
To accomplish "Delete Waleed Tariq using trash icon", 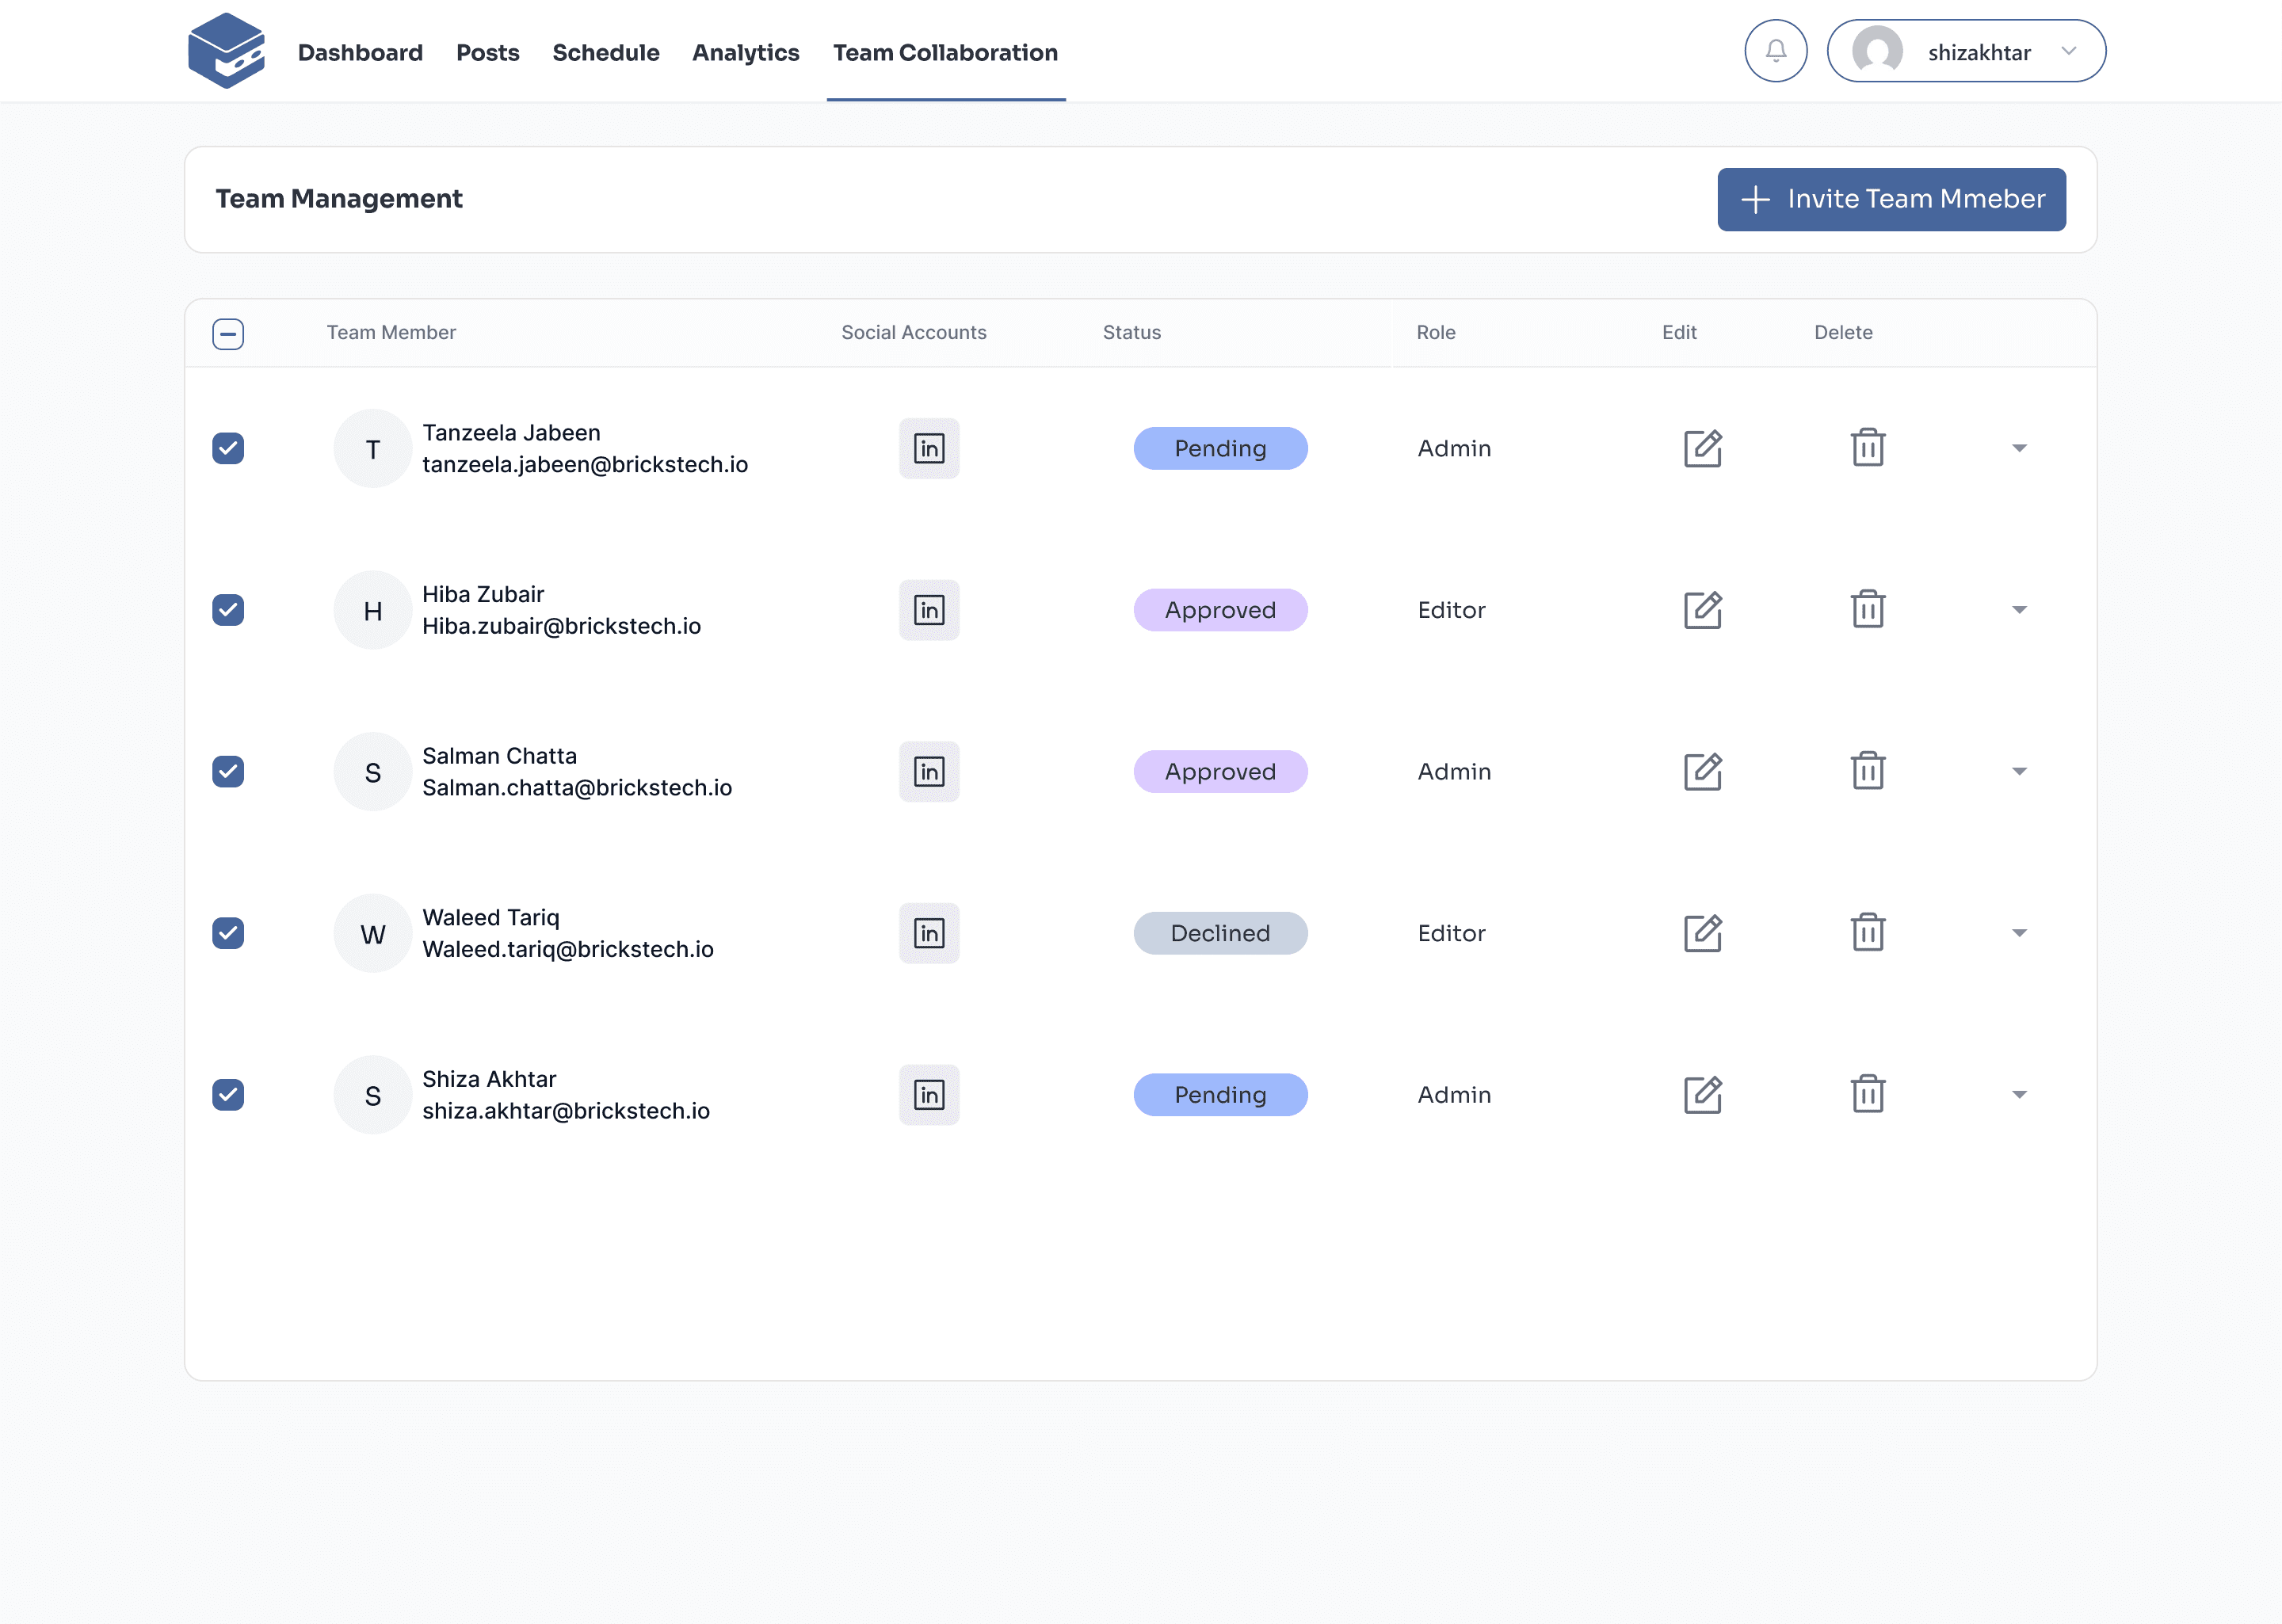I will [x=1866, y=933].
